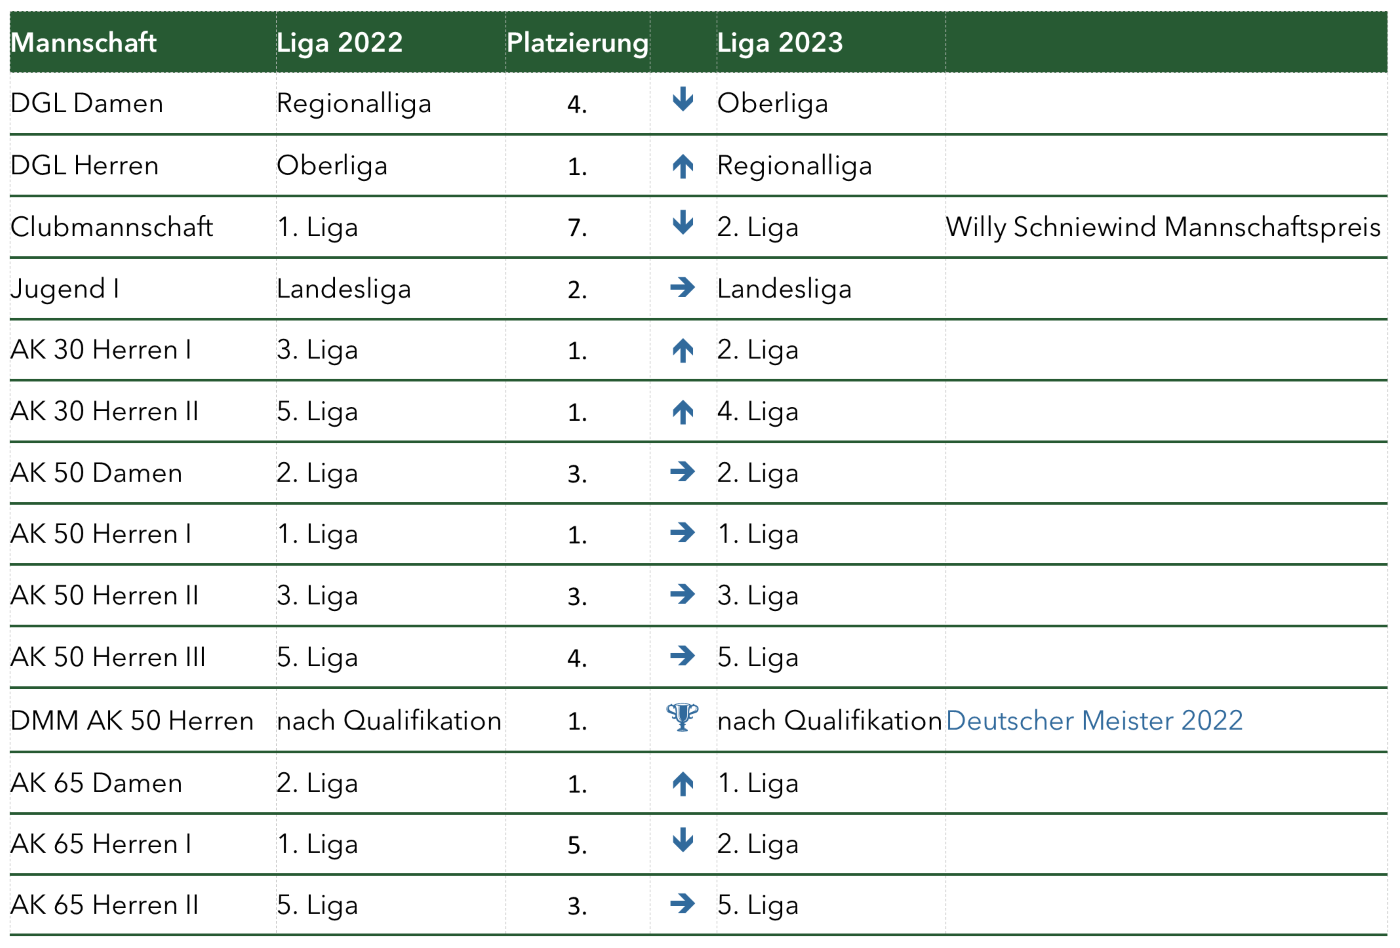Click the right arrow in Jugend I row

[683, 288]
